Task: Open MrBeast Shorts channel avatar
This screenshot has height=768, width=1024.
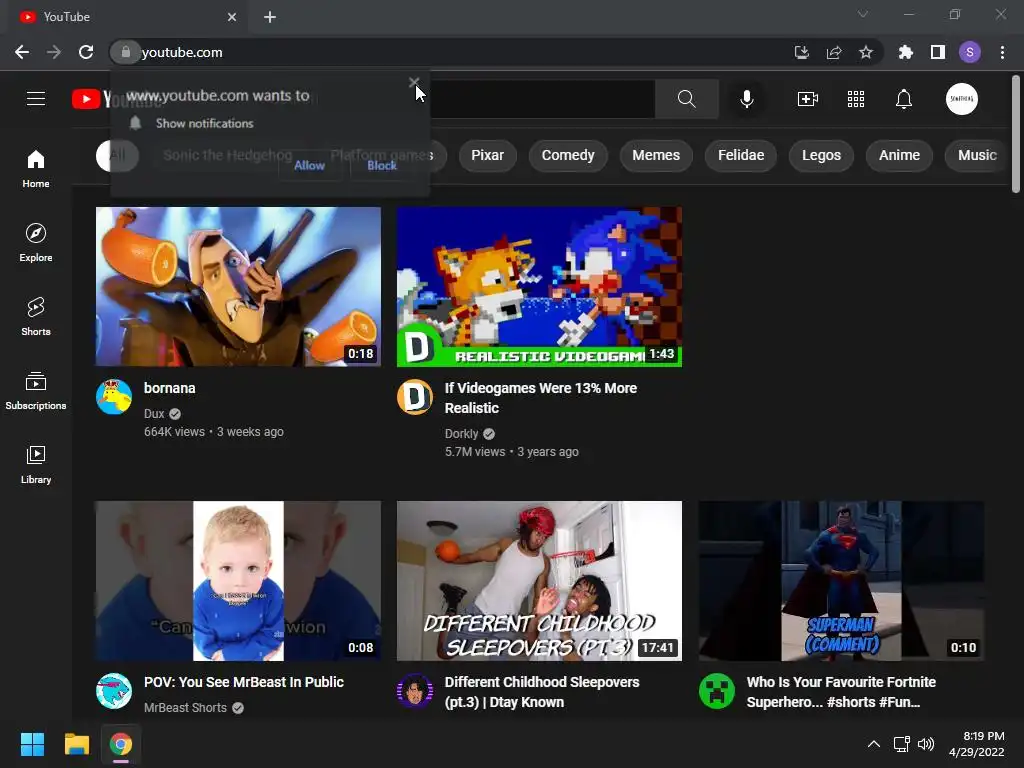Action: click(114, 690)
